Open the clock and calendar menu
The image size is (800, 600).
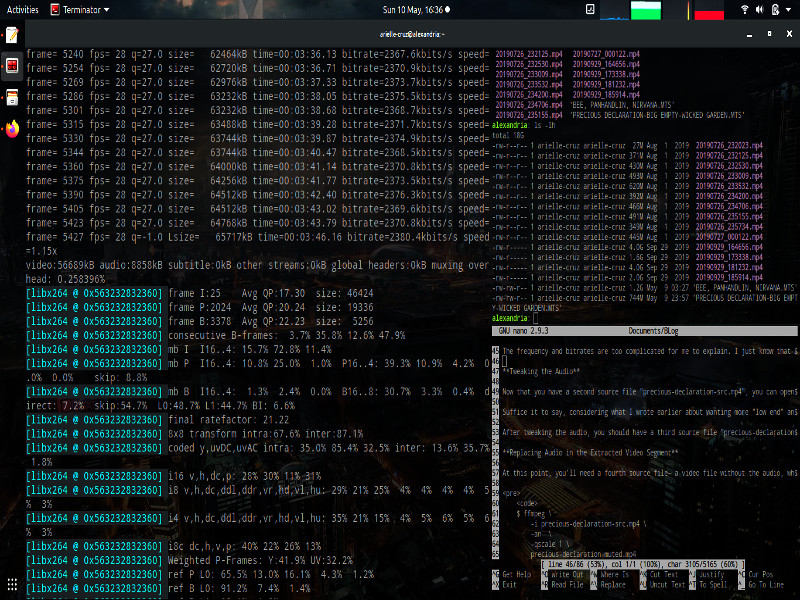click(416, 10)
